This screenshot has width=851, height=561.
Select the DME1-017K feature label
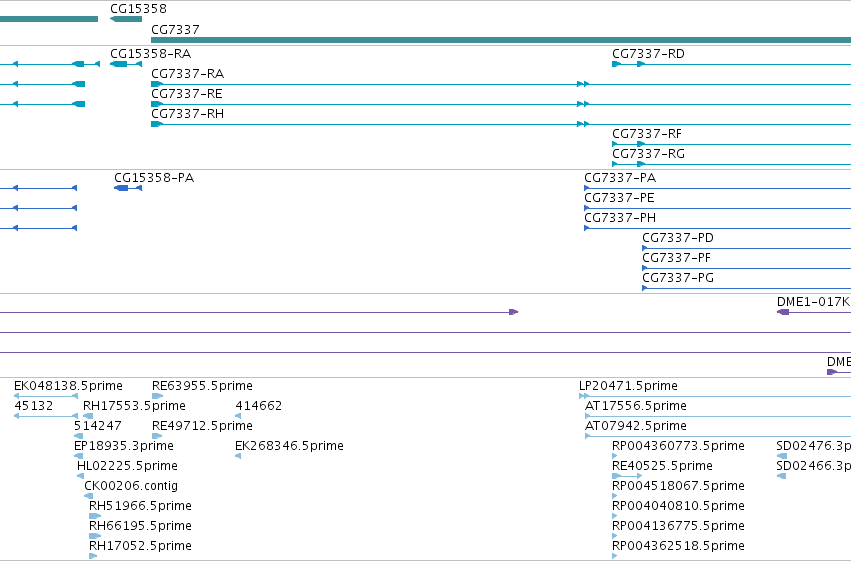click(x=813, y=302)
